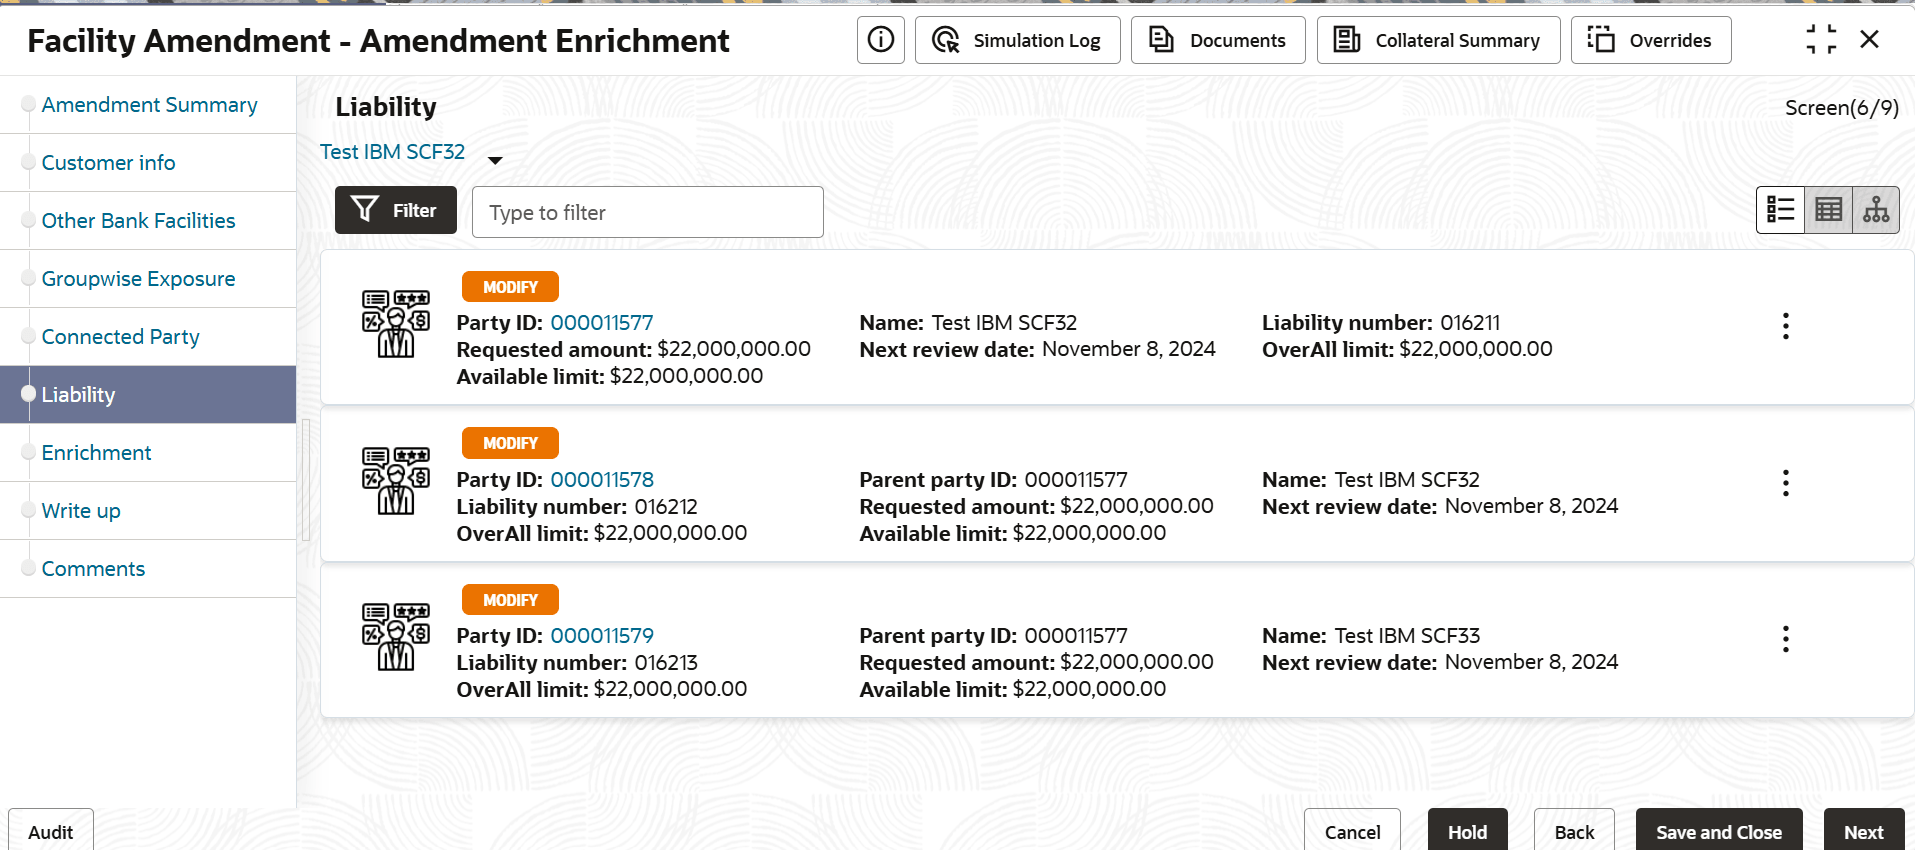Click the Cancel button
Image resolution: width=1915 pixels, height=850 pixels.
1352,831
